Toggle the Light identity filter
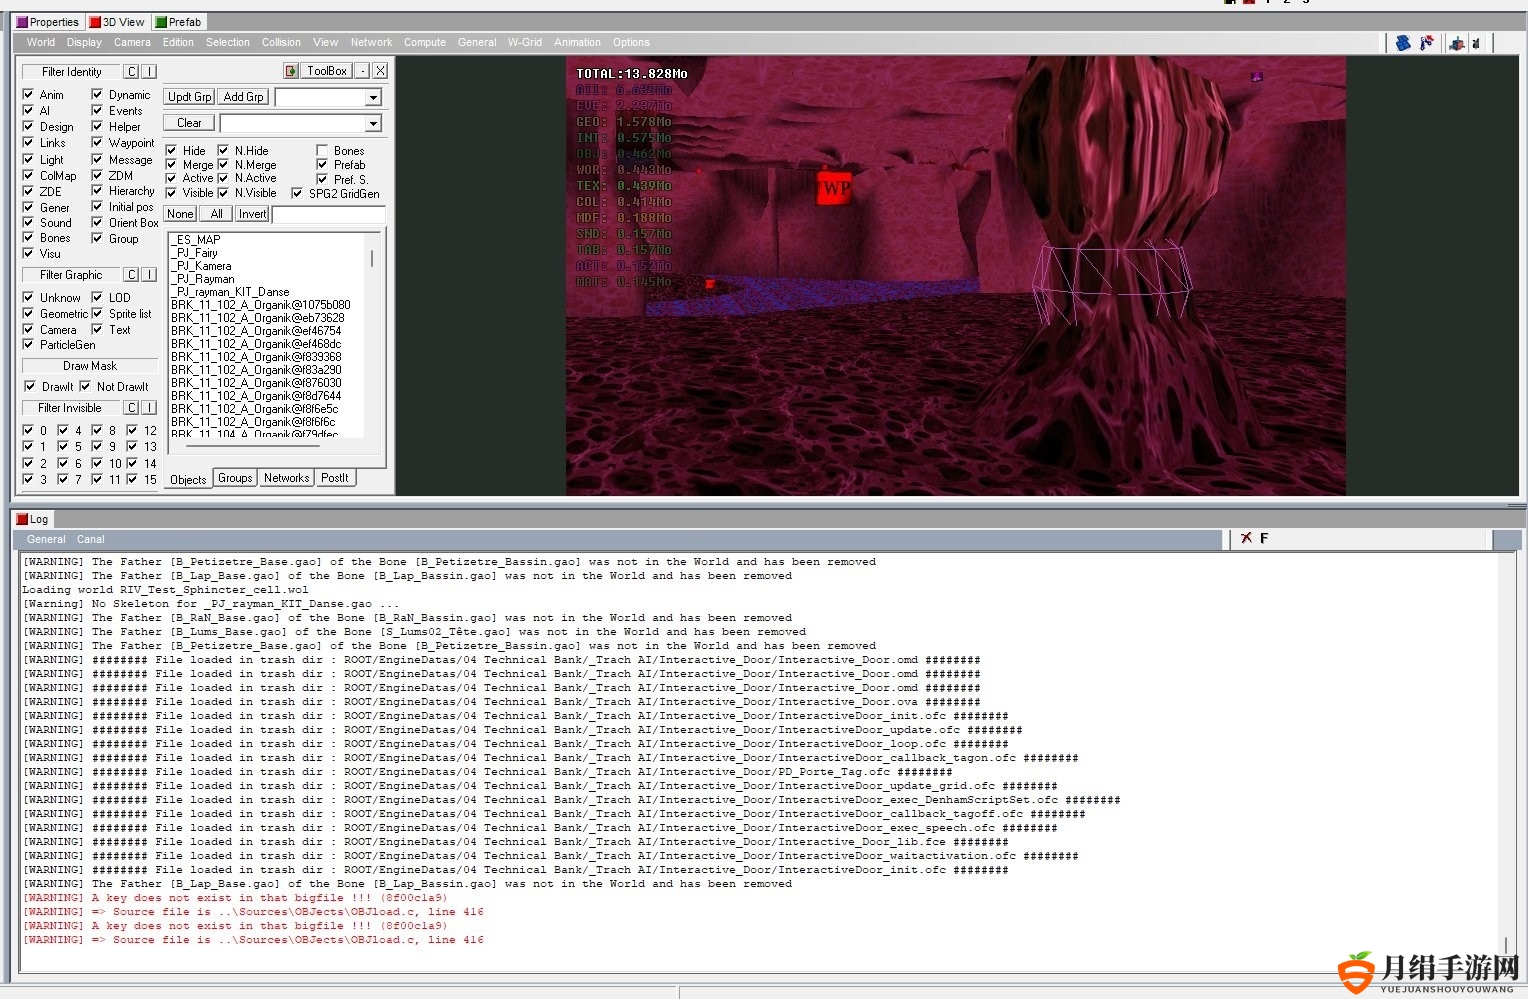 click(28, 159)
